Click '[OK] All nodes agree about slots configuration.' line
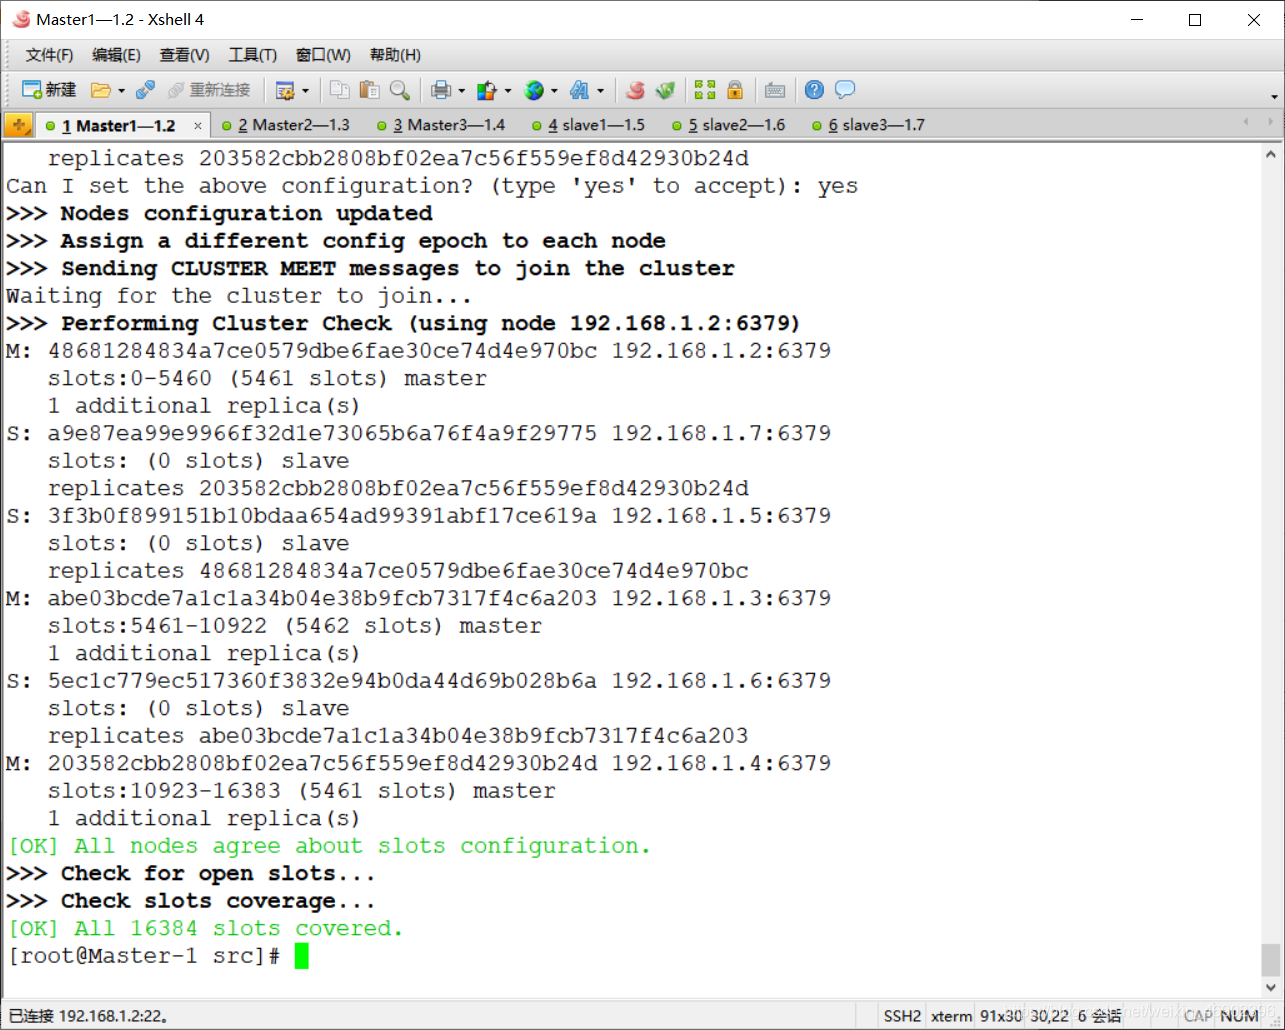 click(x=329, y=846)
